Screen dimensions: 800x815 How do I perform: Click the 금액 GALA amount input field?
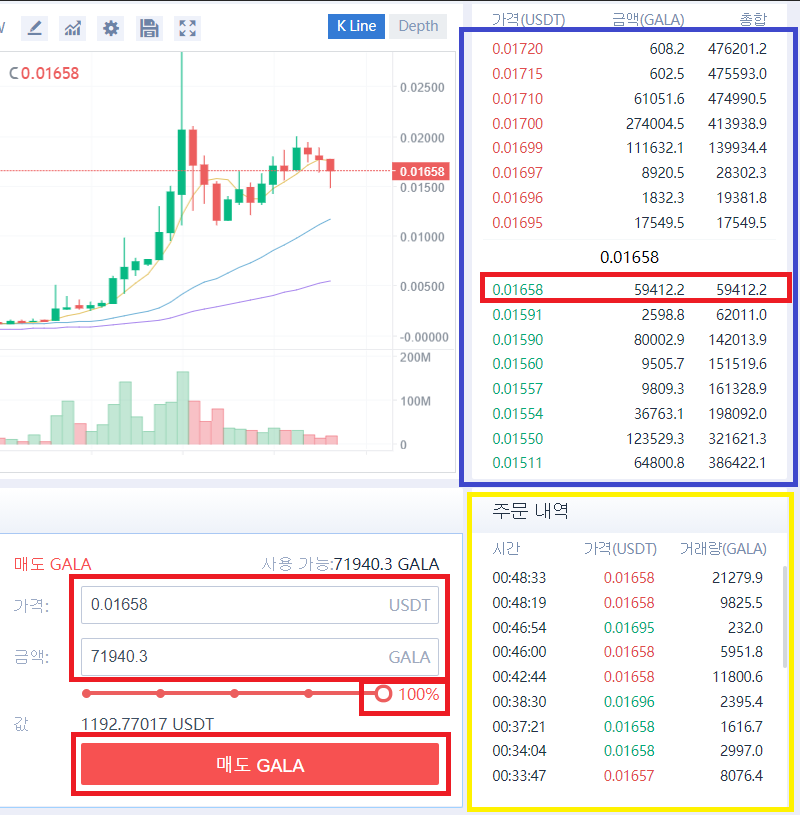pyautogui.click(x=260, y=656)
